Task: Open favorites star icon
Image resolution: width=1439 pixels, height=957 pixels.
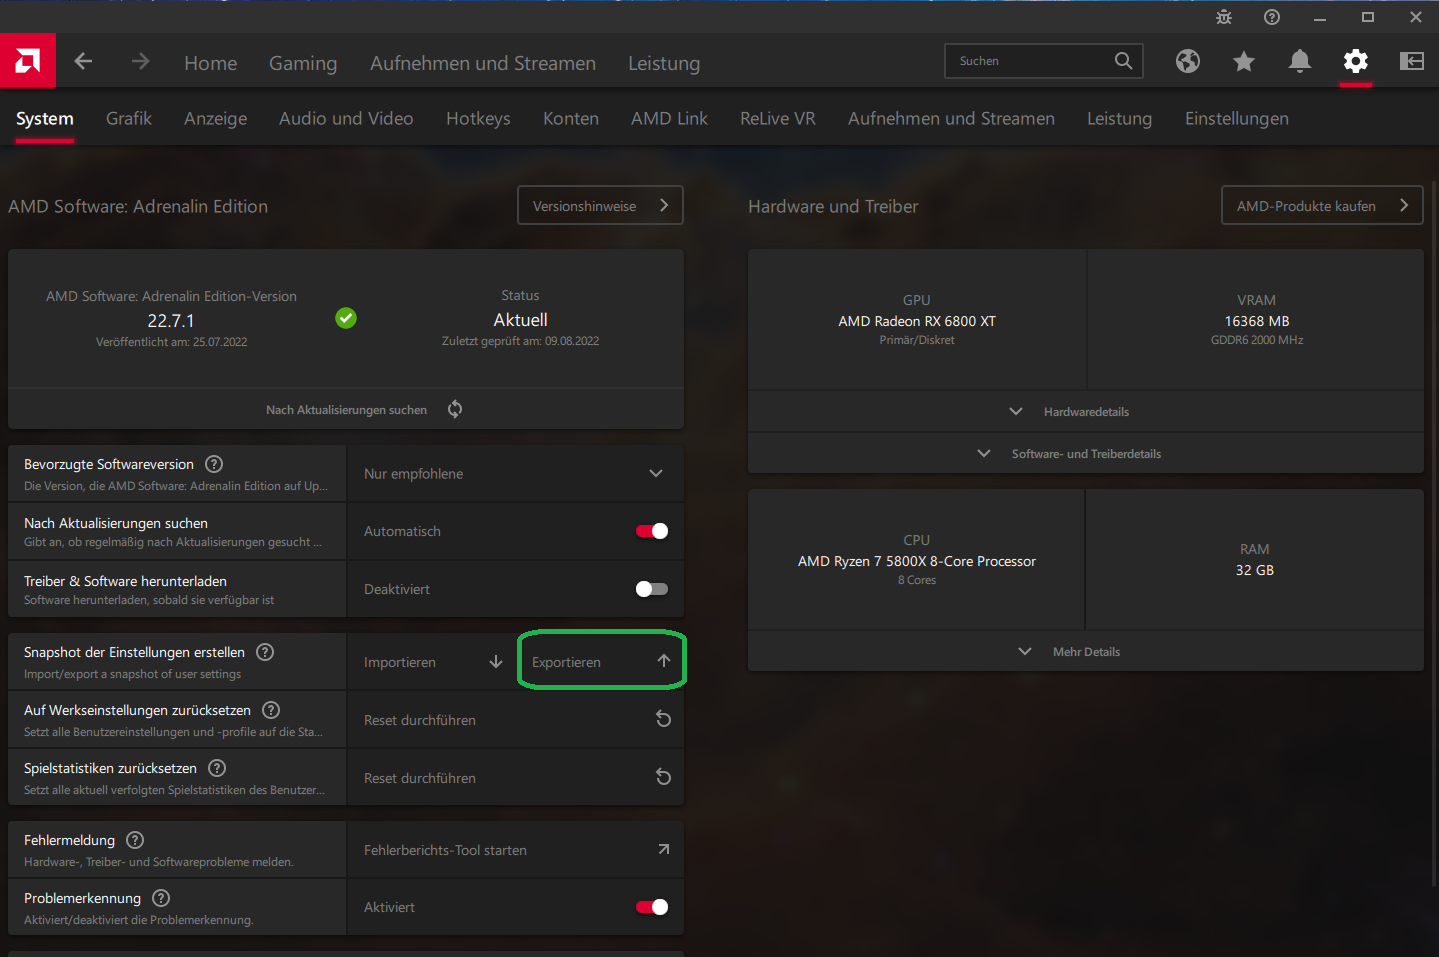Action: coord(1244,62)
